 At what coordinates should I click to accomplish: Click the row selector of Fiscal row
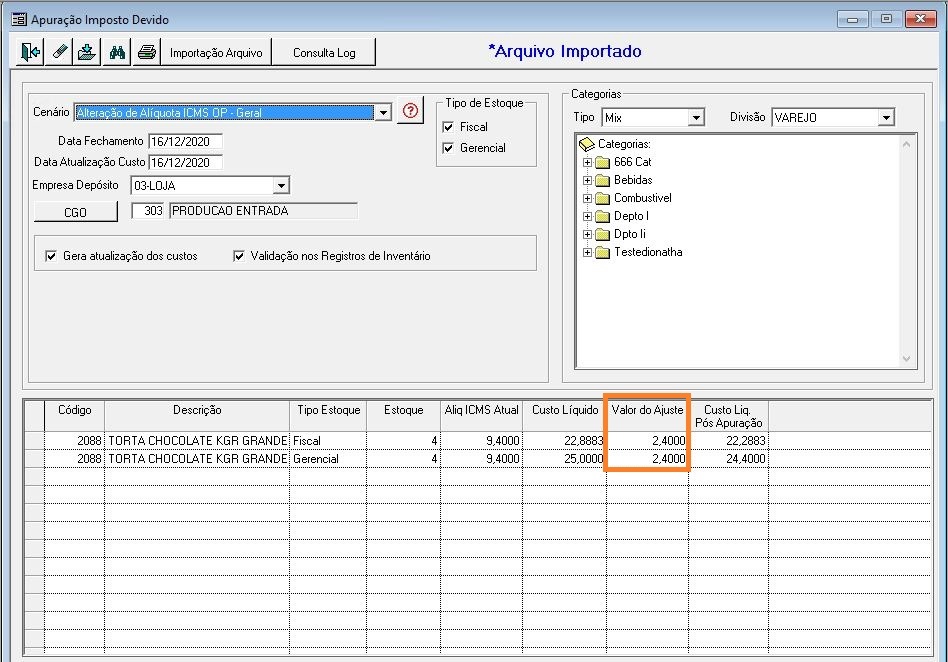34,441
